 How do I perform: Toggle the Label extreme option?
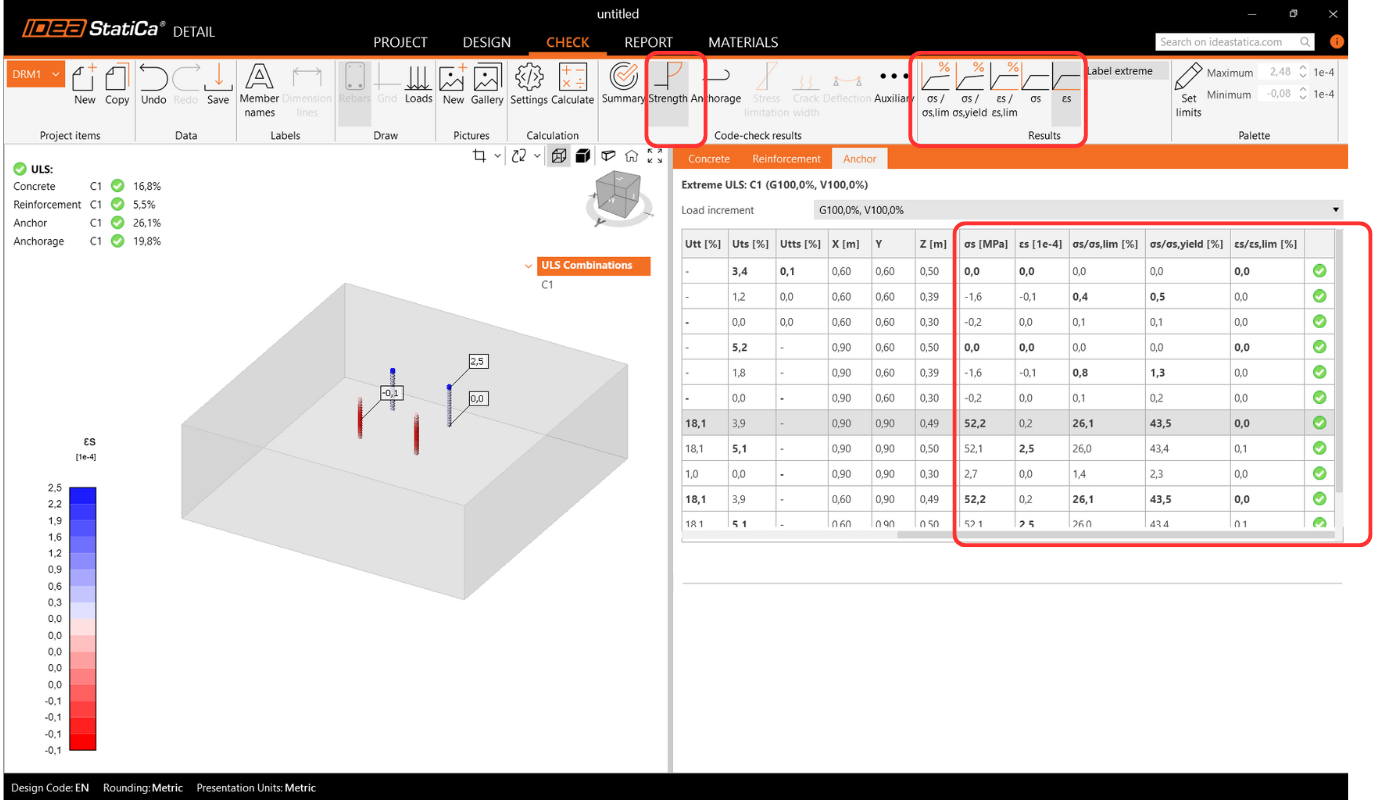pos(1120,71)
